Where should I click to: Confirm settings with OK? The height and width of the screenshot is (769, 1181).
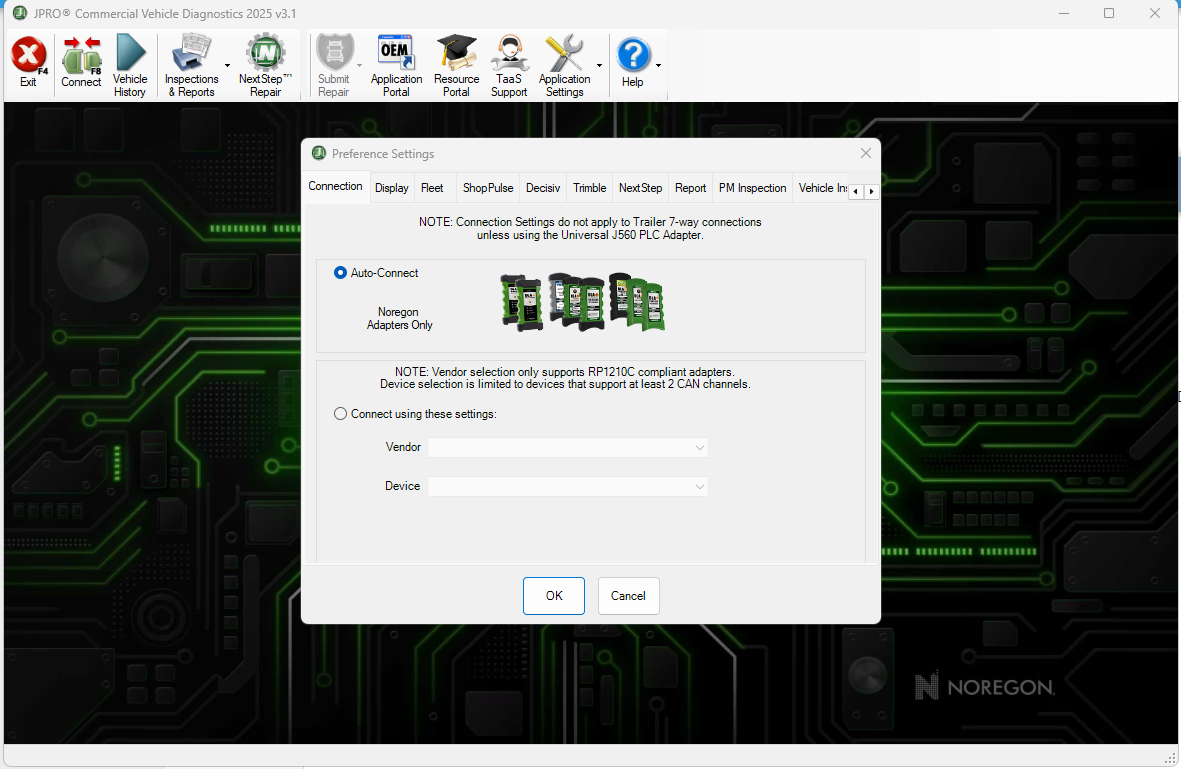tap(553, 595)
